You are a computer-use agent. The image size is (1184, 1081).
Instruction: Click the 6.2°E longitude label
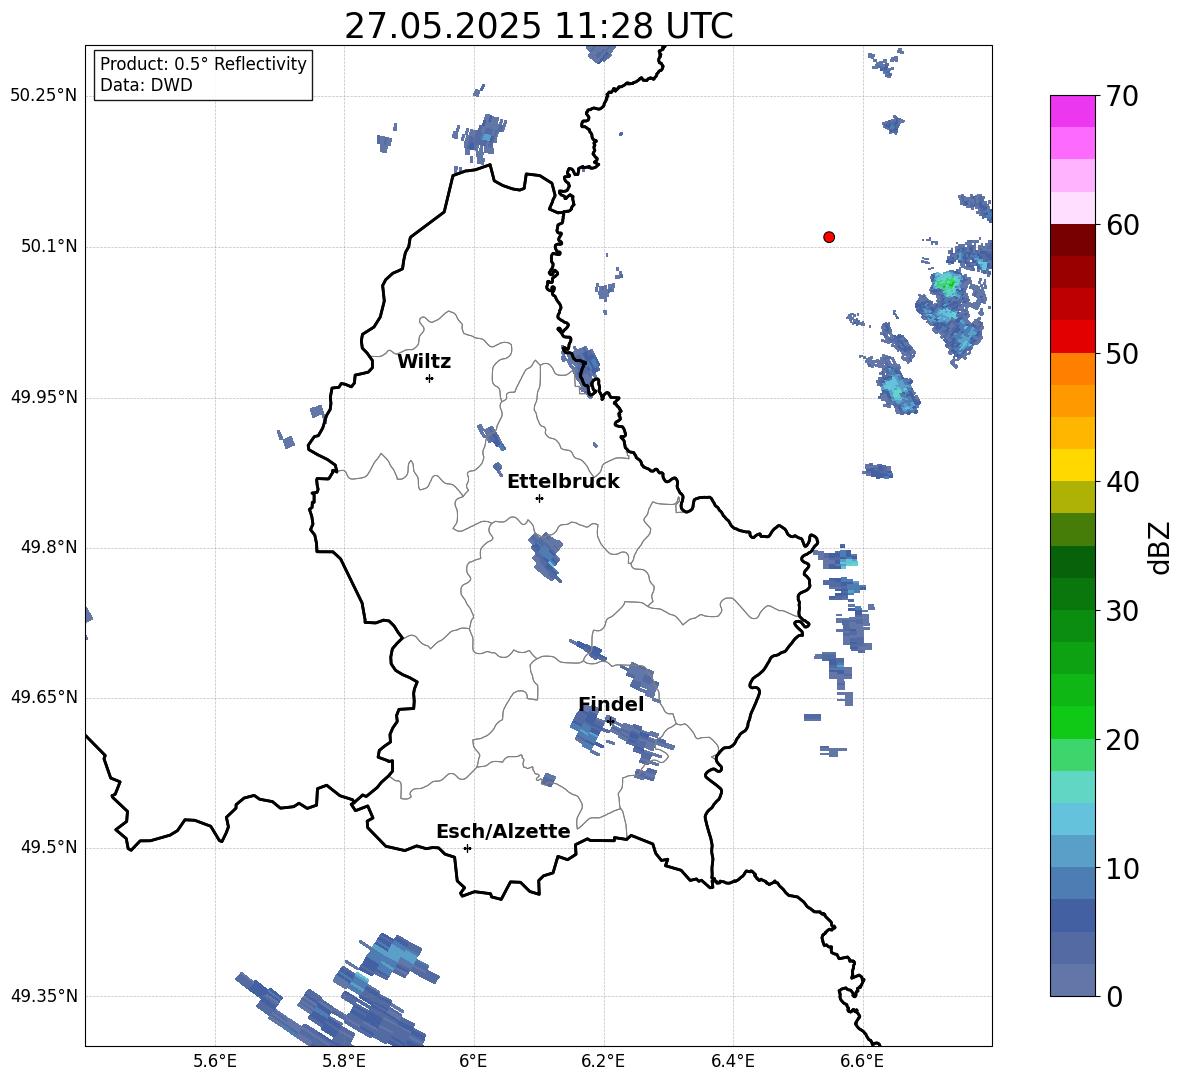[x=603, y=1061]
